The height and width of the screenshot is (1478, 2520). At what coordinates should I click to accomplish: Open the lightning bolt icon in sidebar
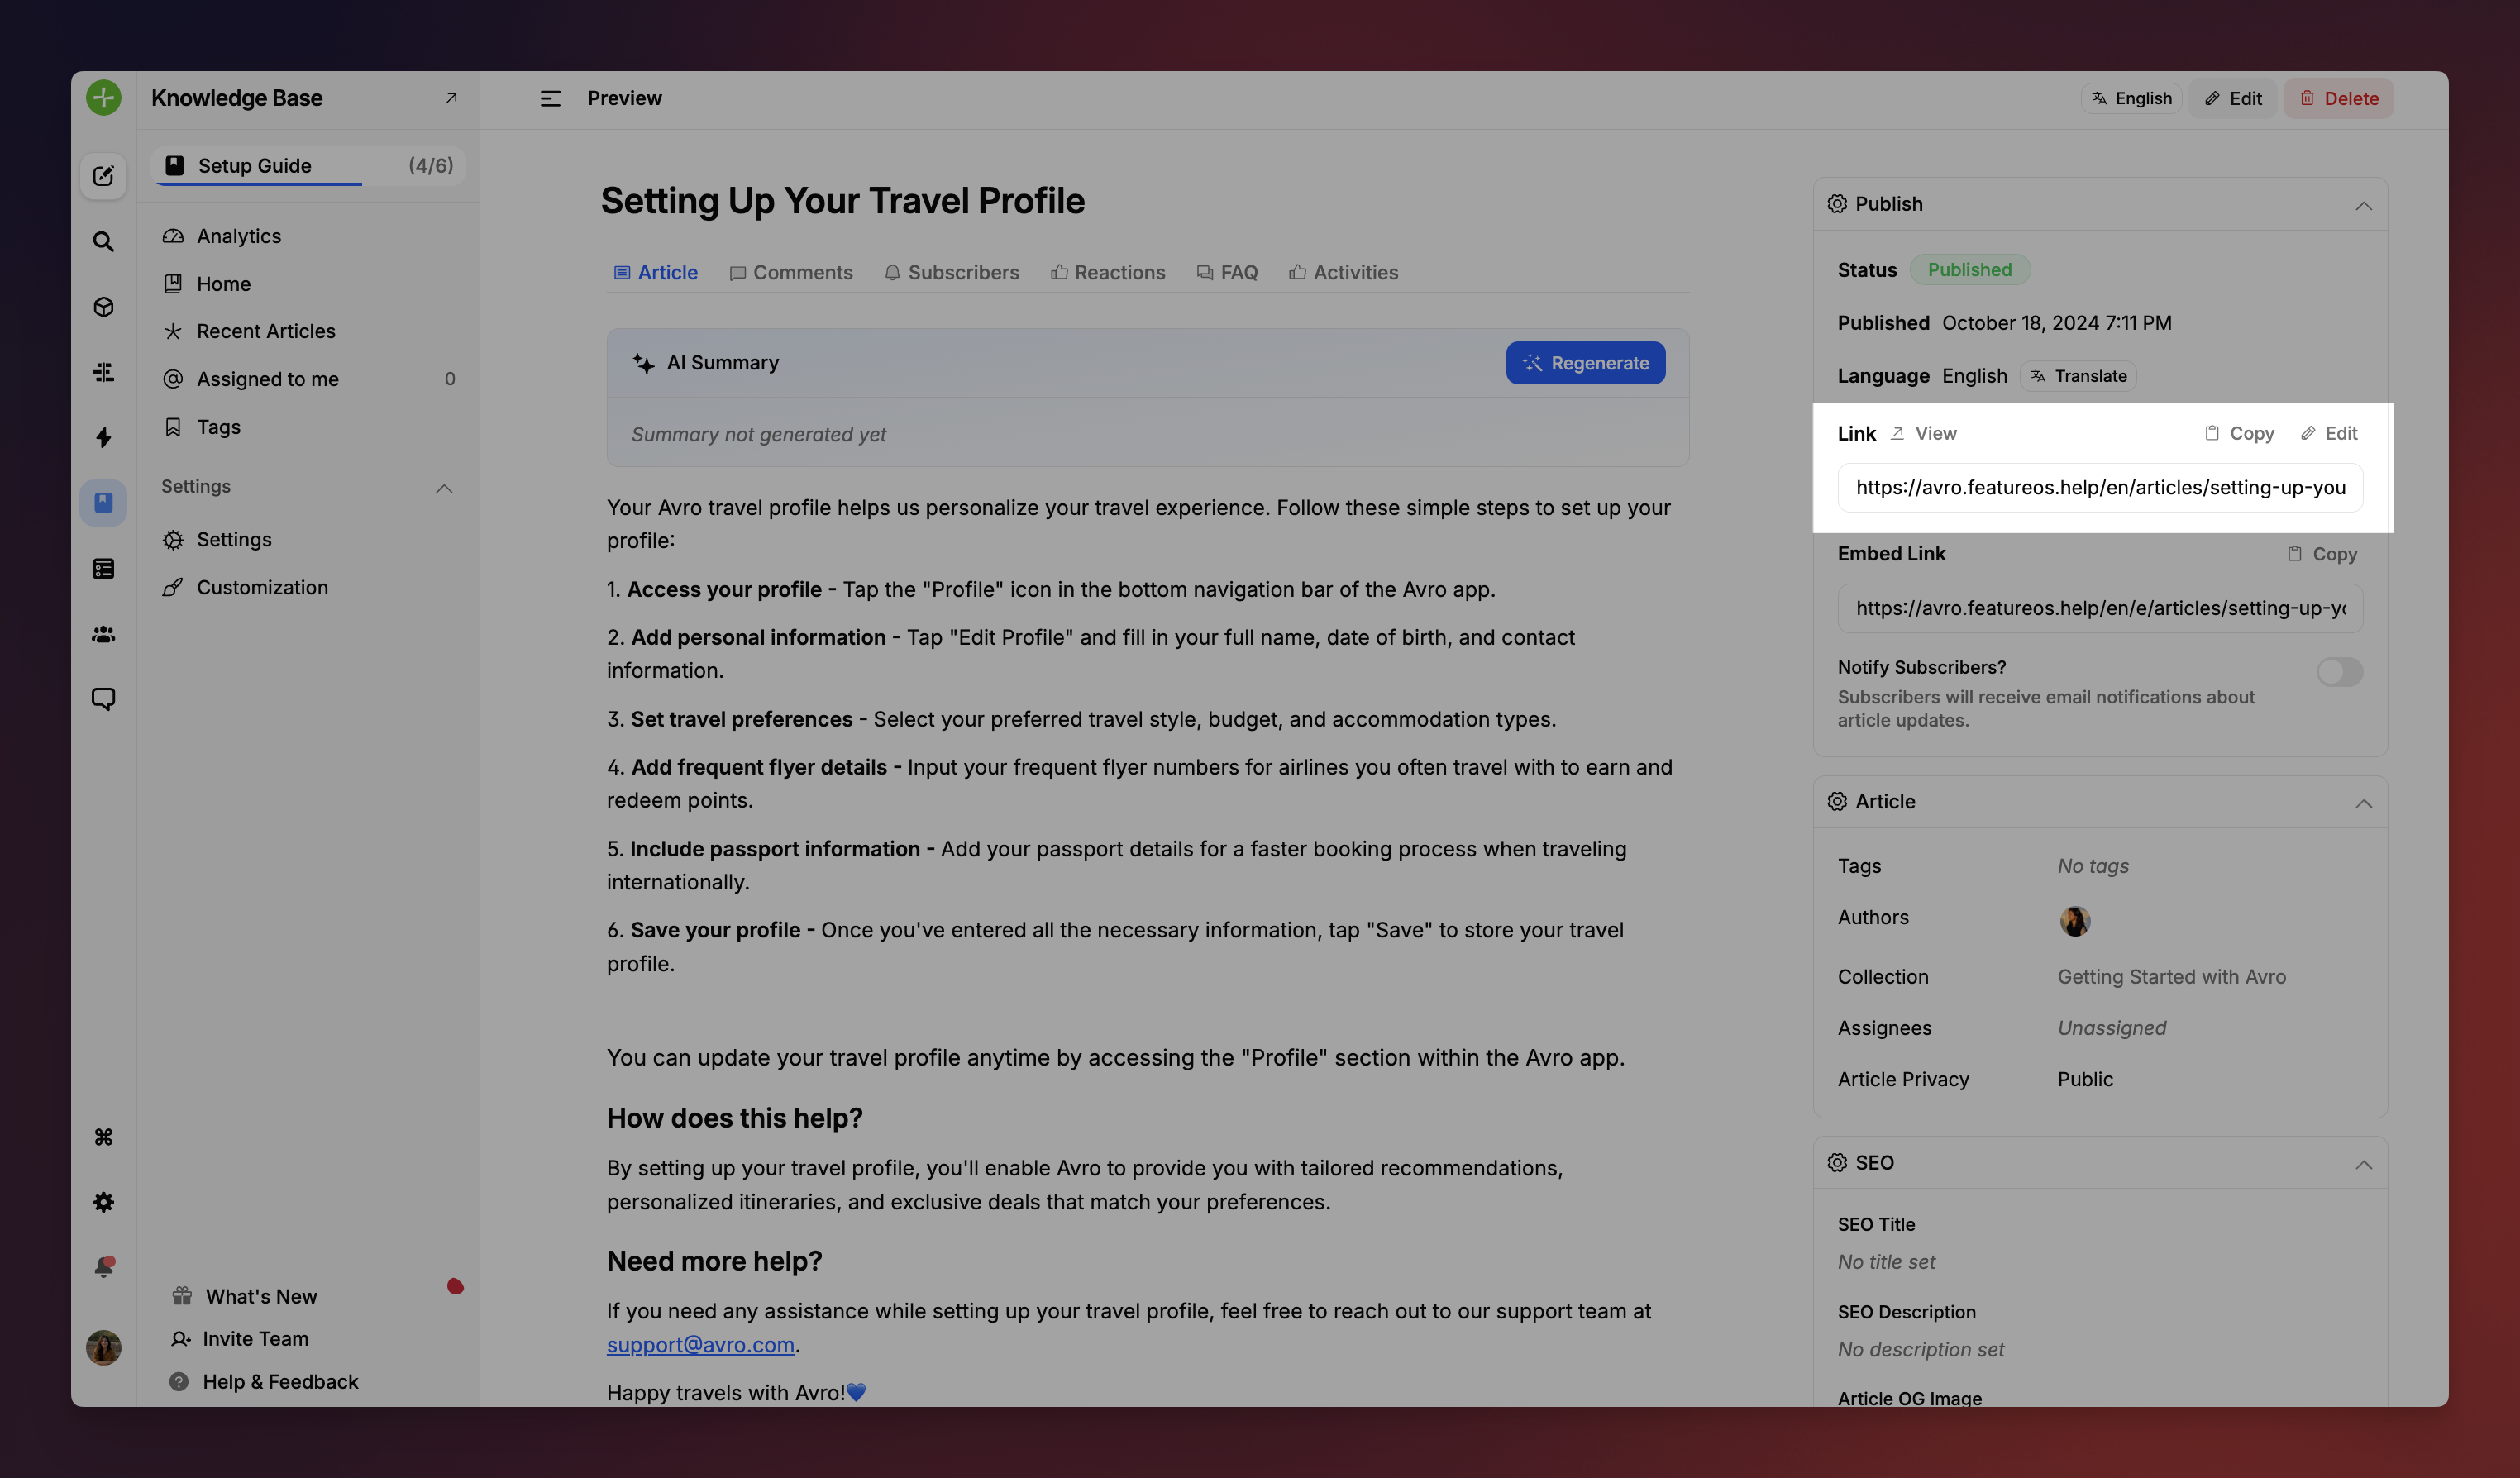point(103,437)
